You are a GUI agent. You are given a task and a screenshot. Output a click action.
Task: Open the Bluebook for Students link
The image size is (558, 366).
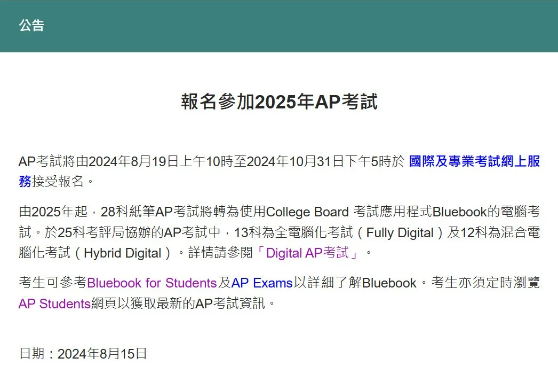click(152, 283)
